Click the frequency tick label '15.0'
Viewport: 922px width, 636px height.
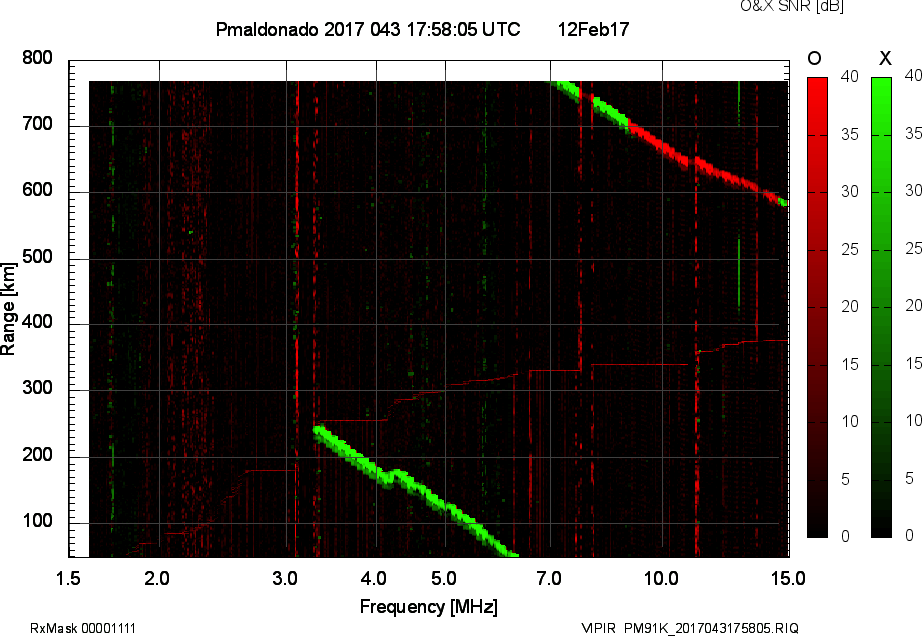788,578
